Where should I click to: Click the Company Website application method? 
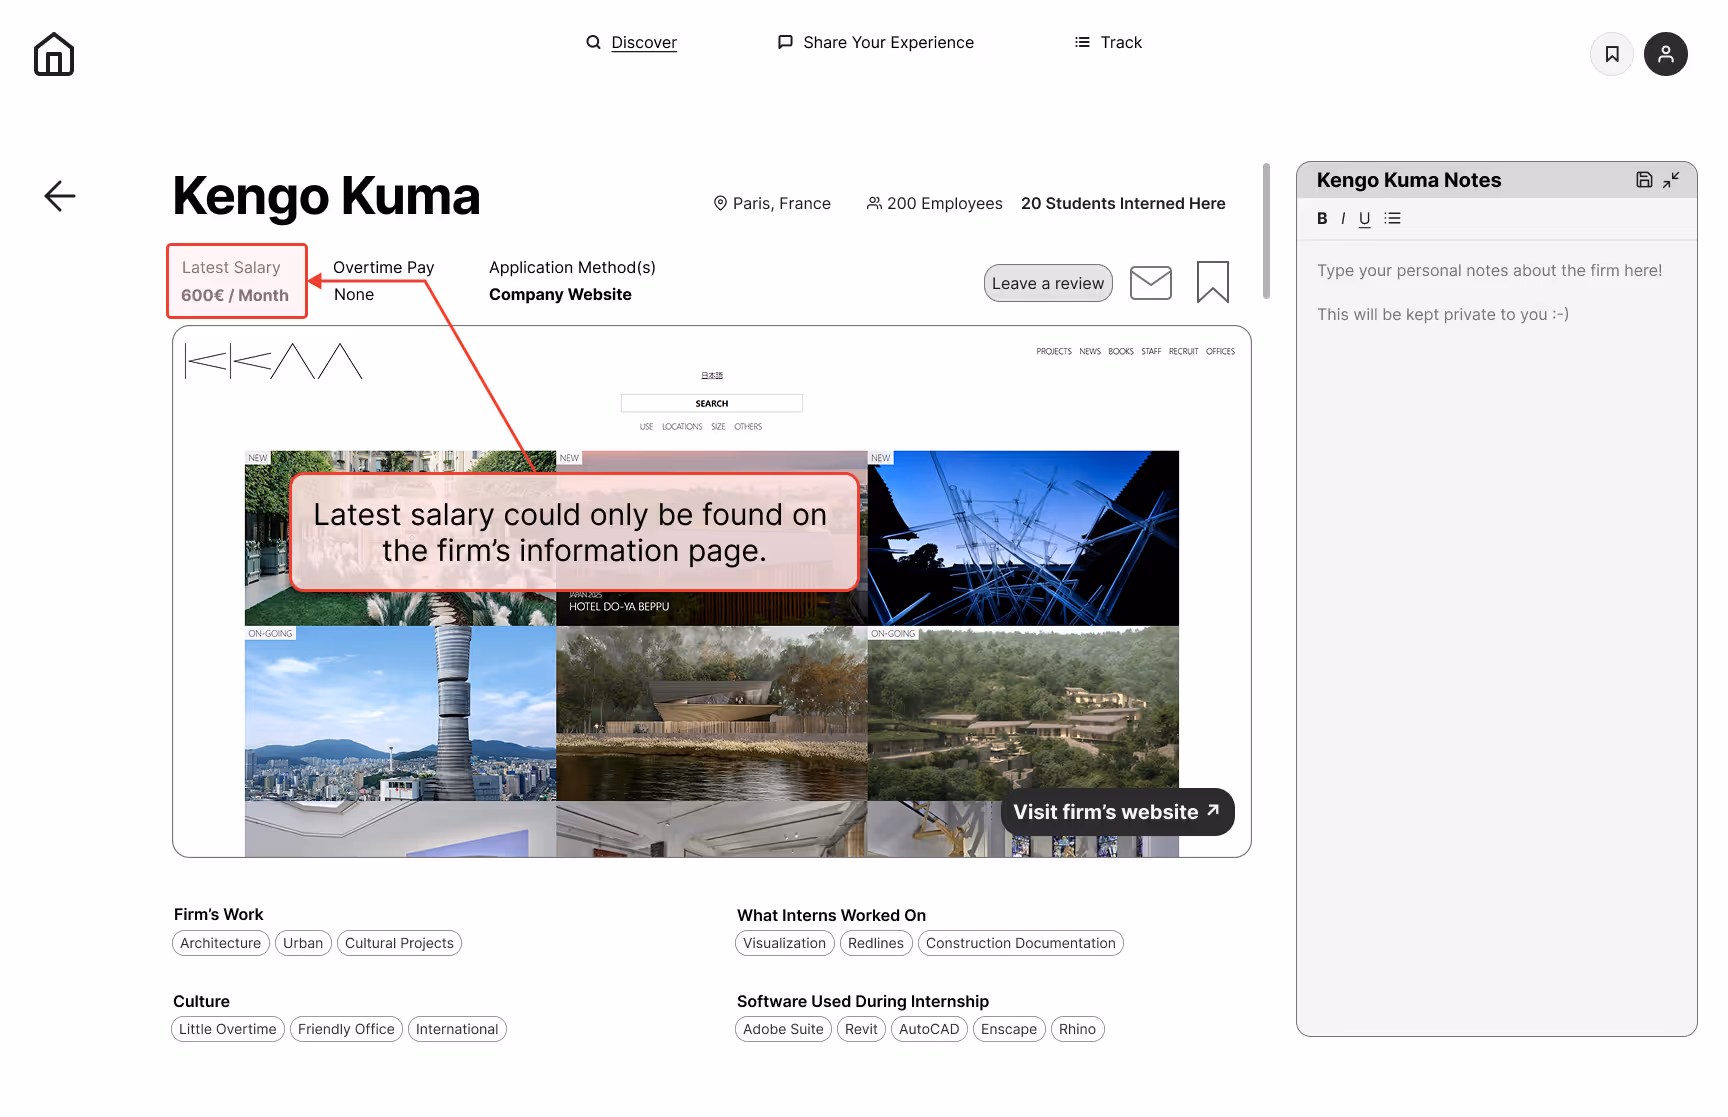point(560,294)
